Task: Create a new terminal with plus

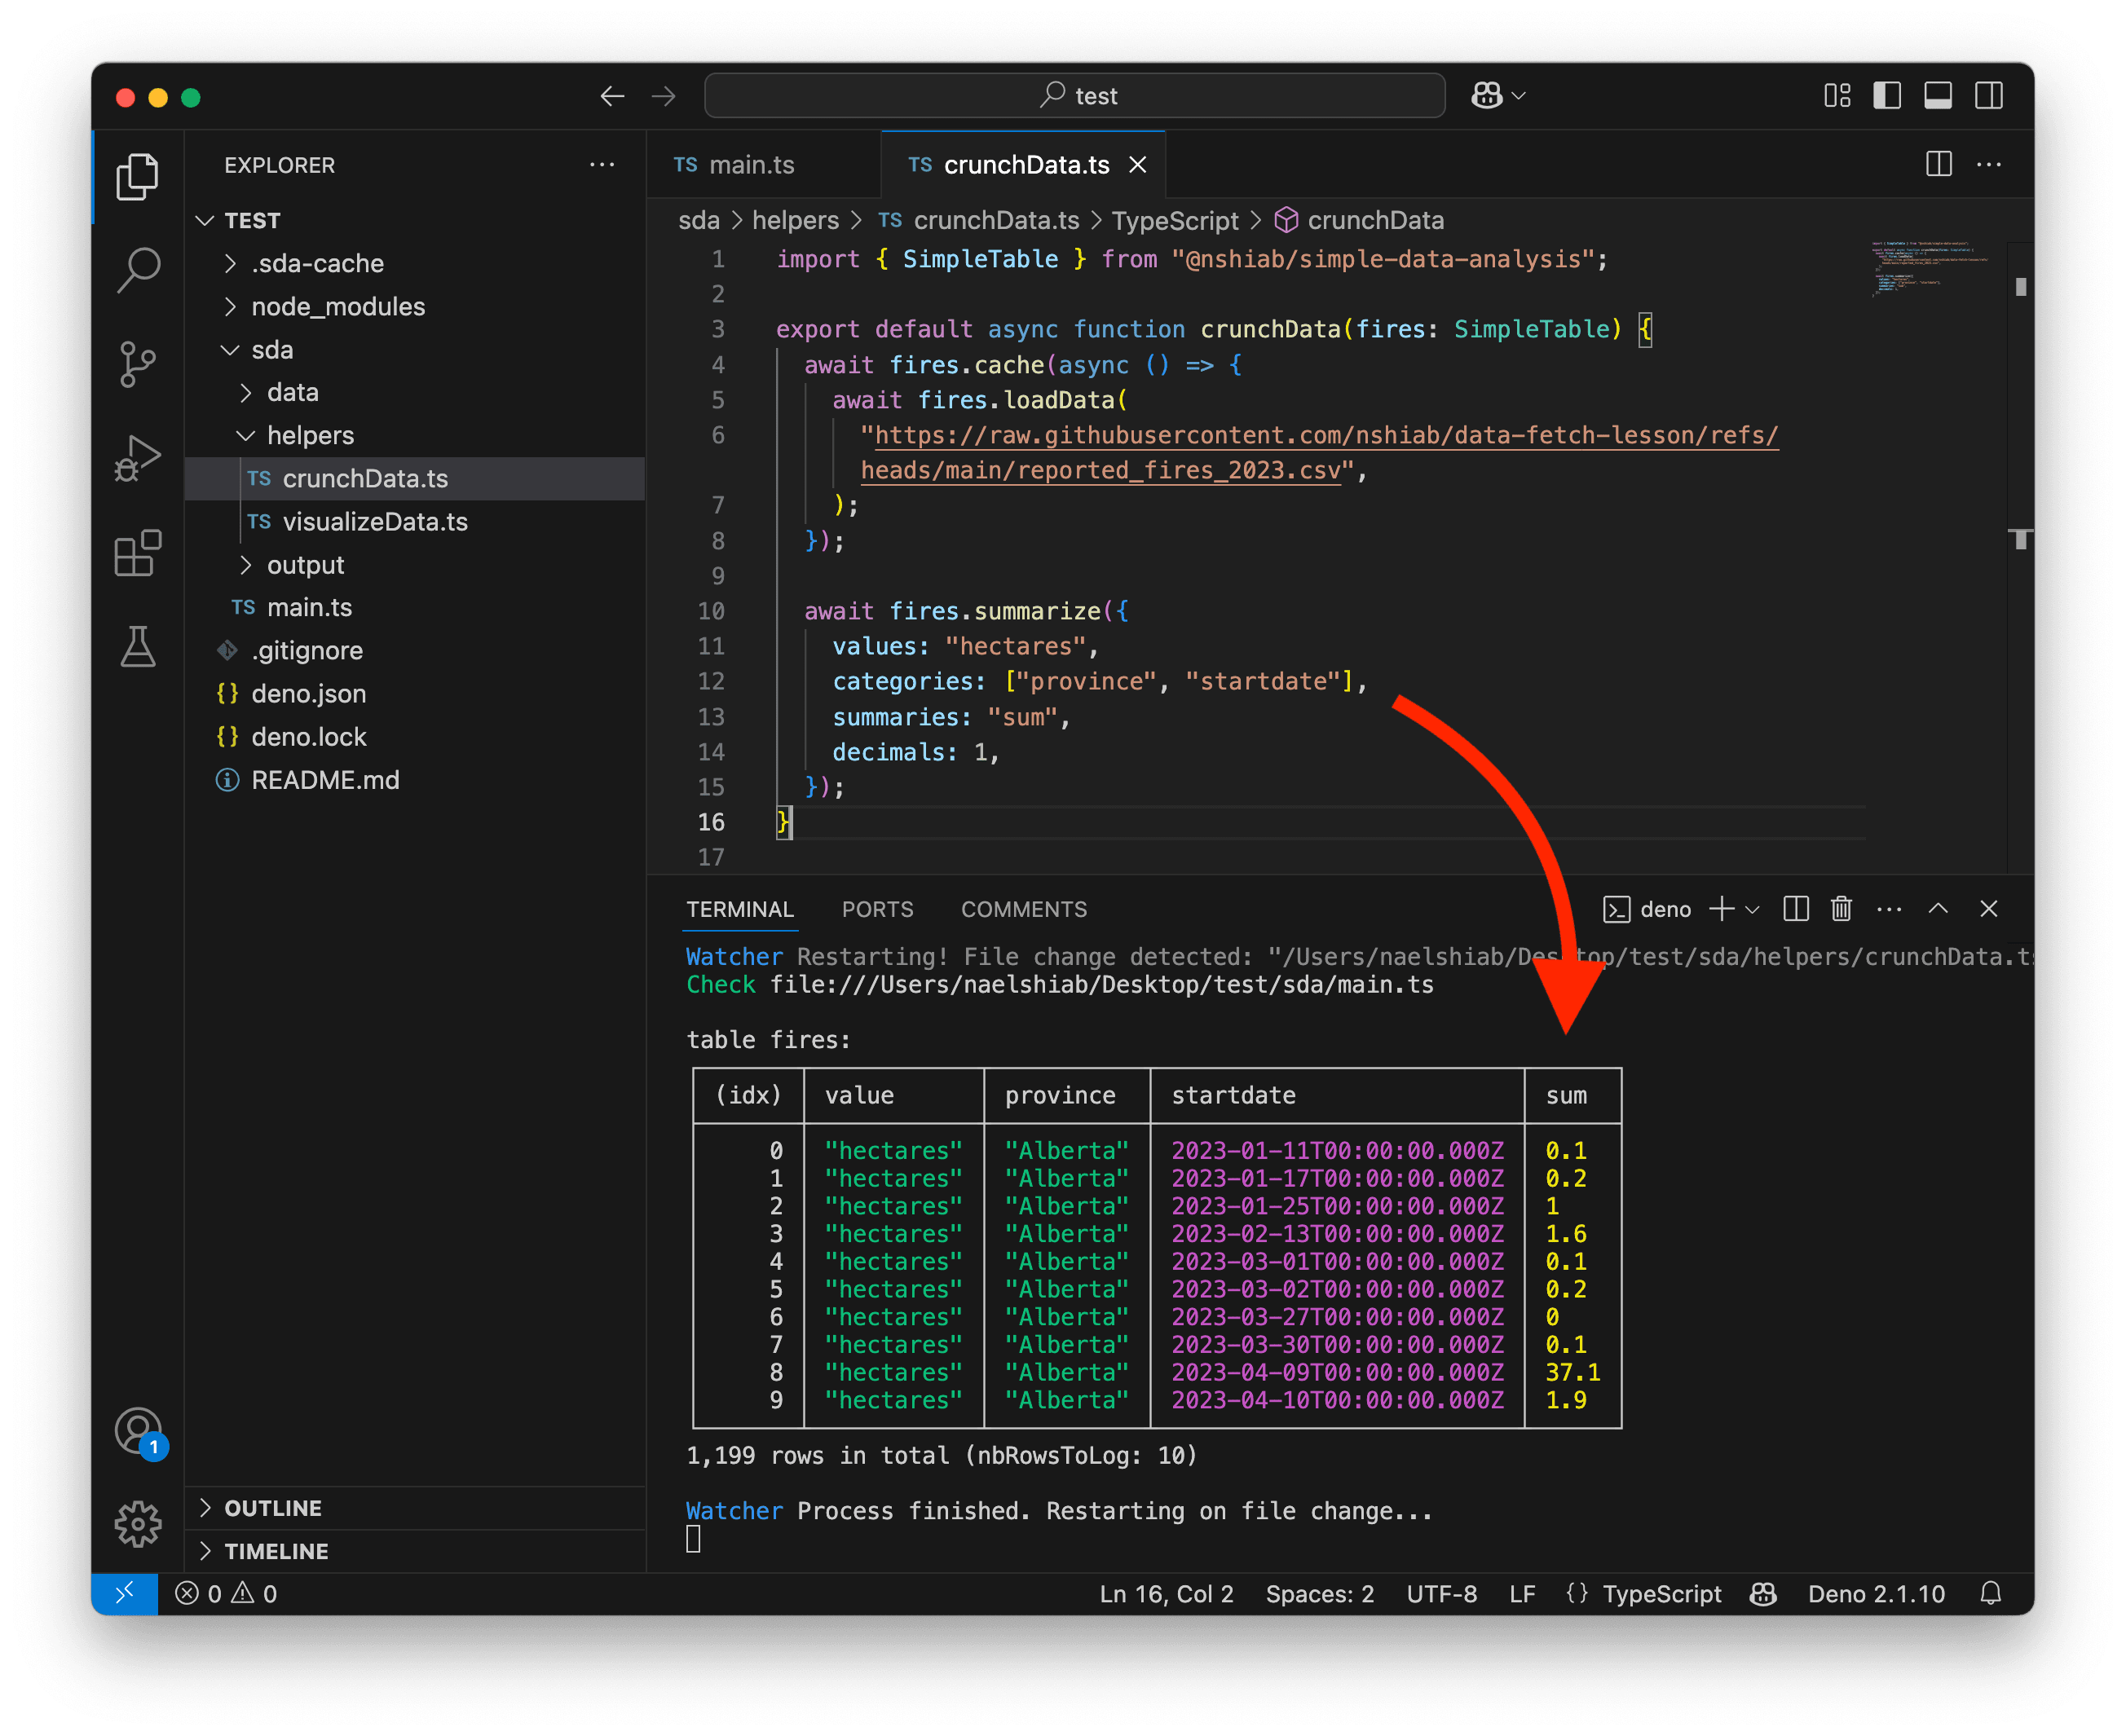Action: coord(1721,909)
